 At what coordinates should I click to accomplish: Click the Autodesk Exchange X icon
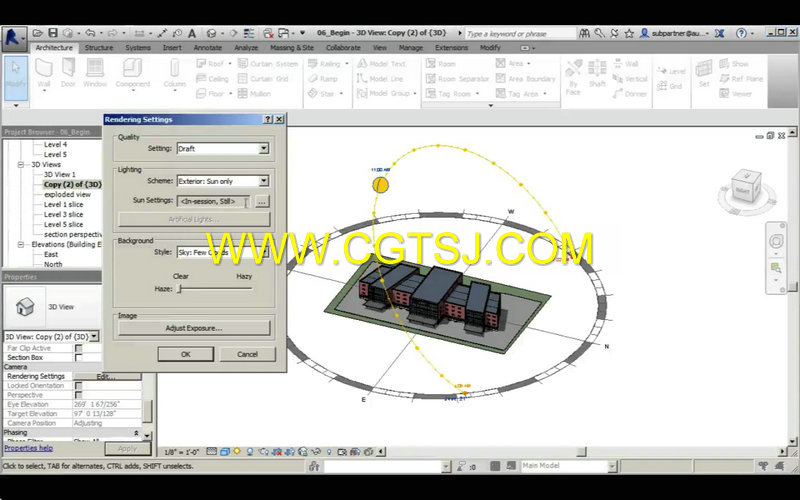719,33
